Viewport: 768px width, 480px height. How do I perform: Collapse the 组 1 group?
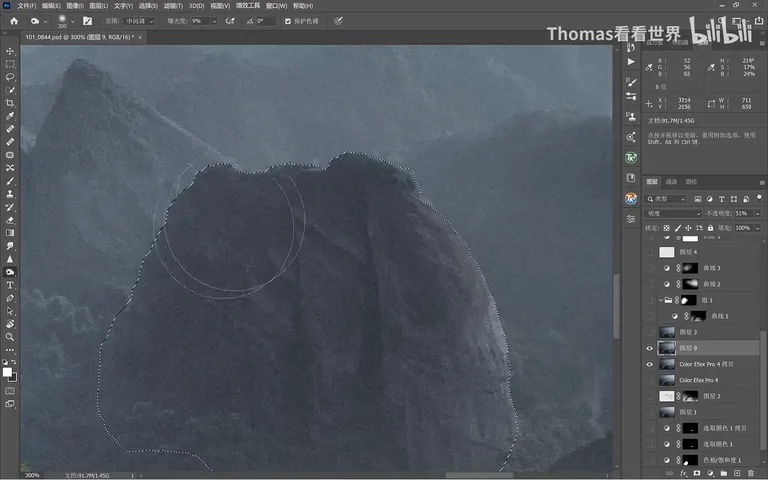coord(660,300)
